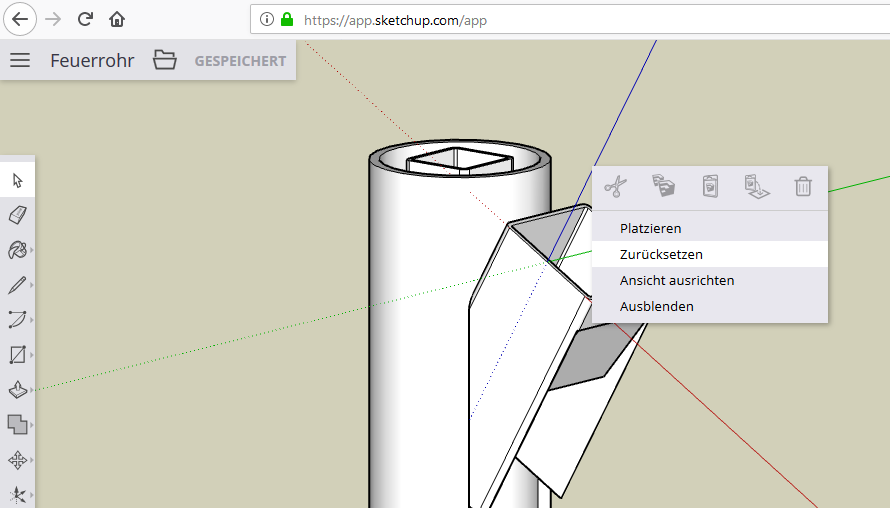Choose the Paint bucket tool

pos(17,250)
